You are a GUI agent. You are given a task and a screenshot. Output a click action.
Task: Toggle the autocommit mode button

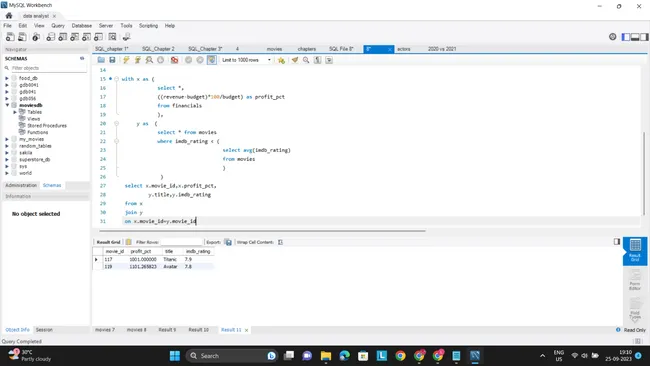pyautogui.click(x=211, y=60)
